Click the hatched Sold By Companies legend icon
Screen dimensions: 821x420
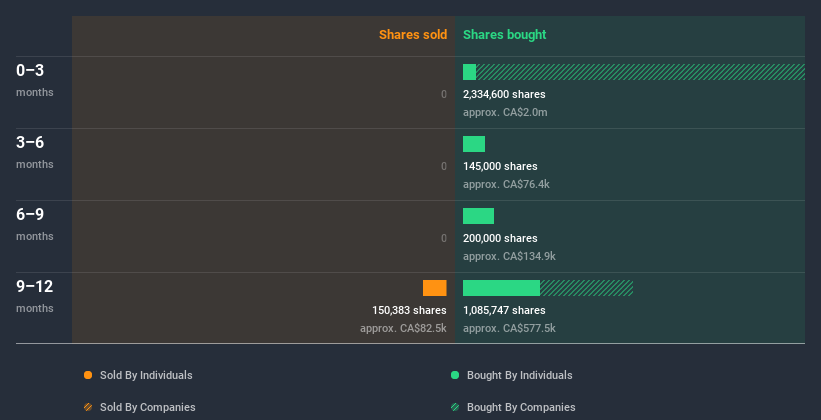(x=88, y=407)
